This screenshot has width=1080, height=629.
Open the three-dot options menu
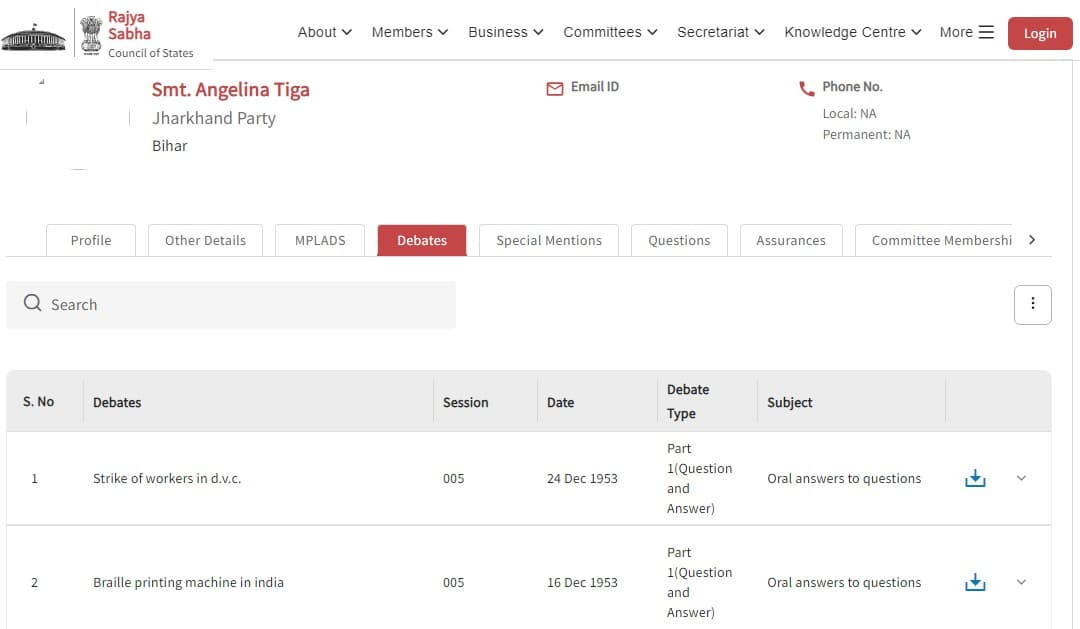pos(1032,305)
